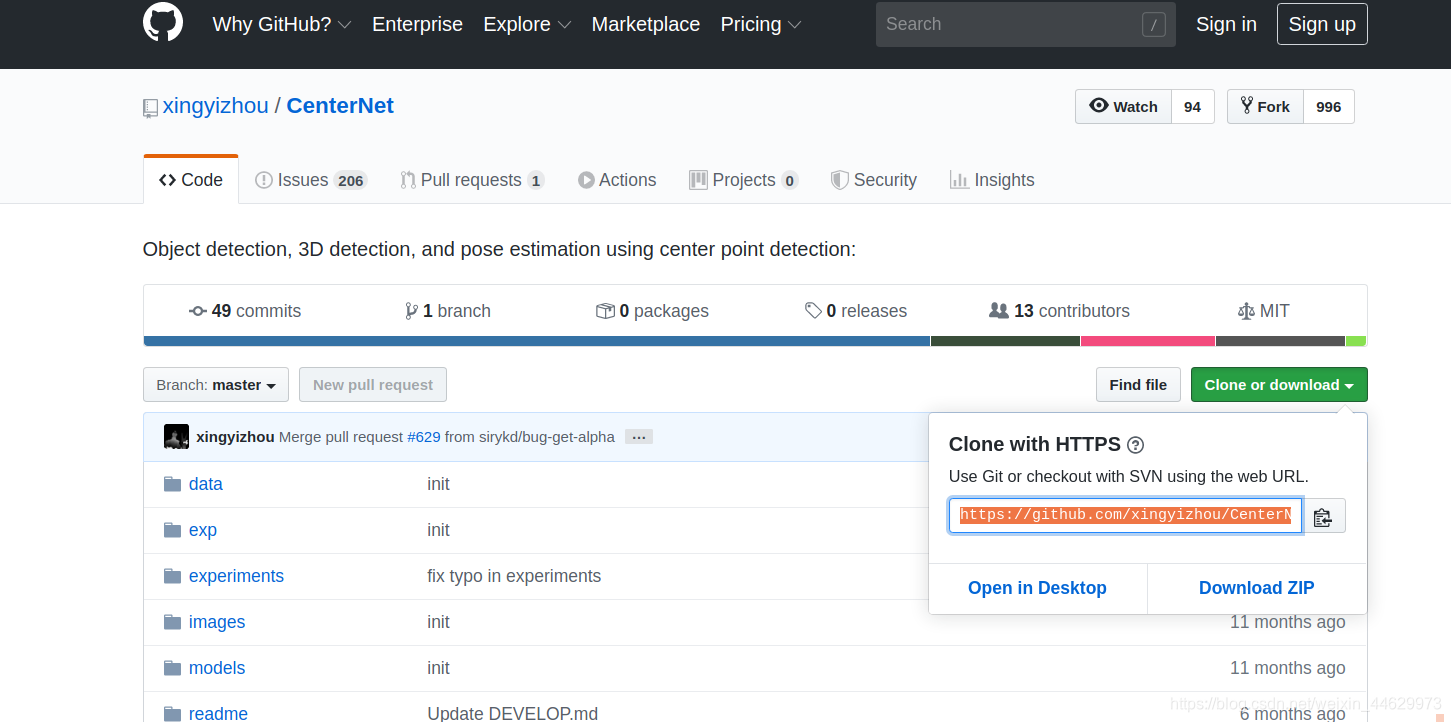
Task: Click the blue language bar segment
Action: (536, 341)
